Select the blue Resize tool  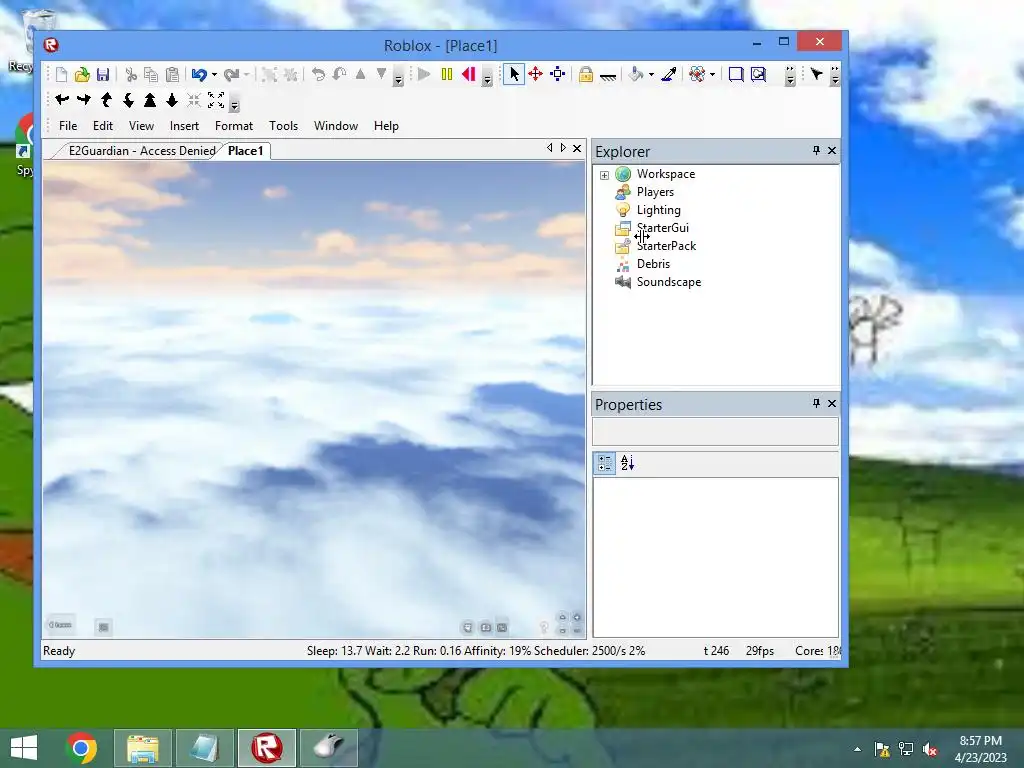point(558,74)
